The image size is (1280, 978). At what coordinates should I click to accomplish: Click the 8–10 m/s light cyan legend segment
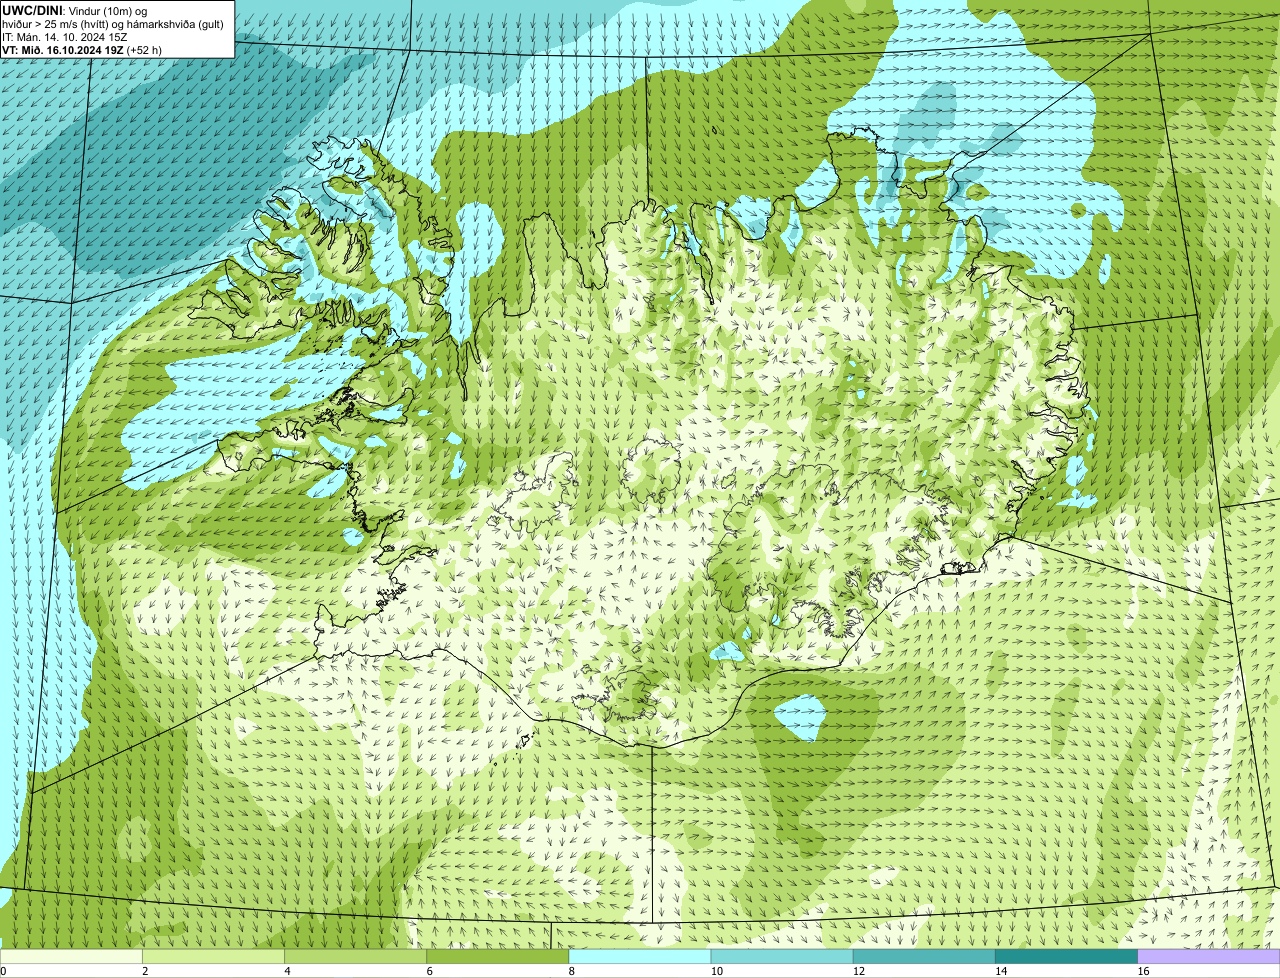pyautogui.click(x=640, y=957)
